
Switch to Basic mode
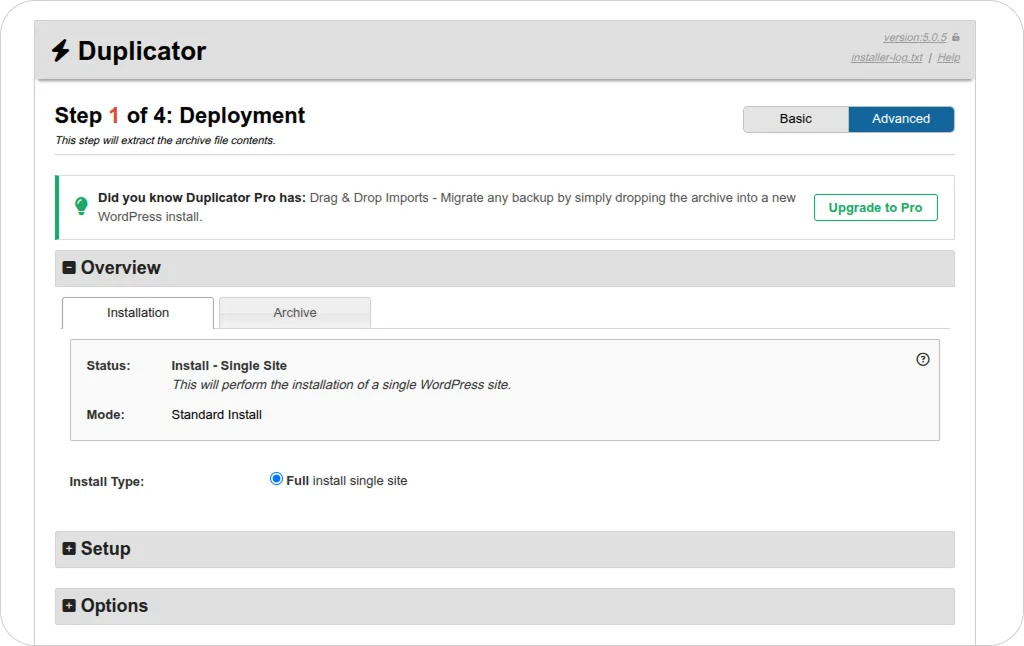click(x=795, y=119)
